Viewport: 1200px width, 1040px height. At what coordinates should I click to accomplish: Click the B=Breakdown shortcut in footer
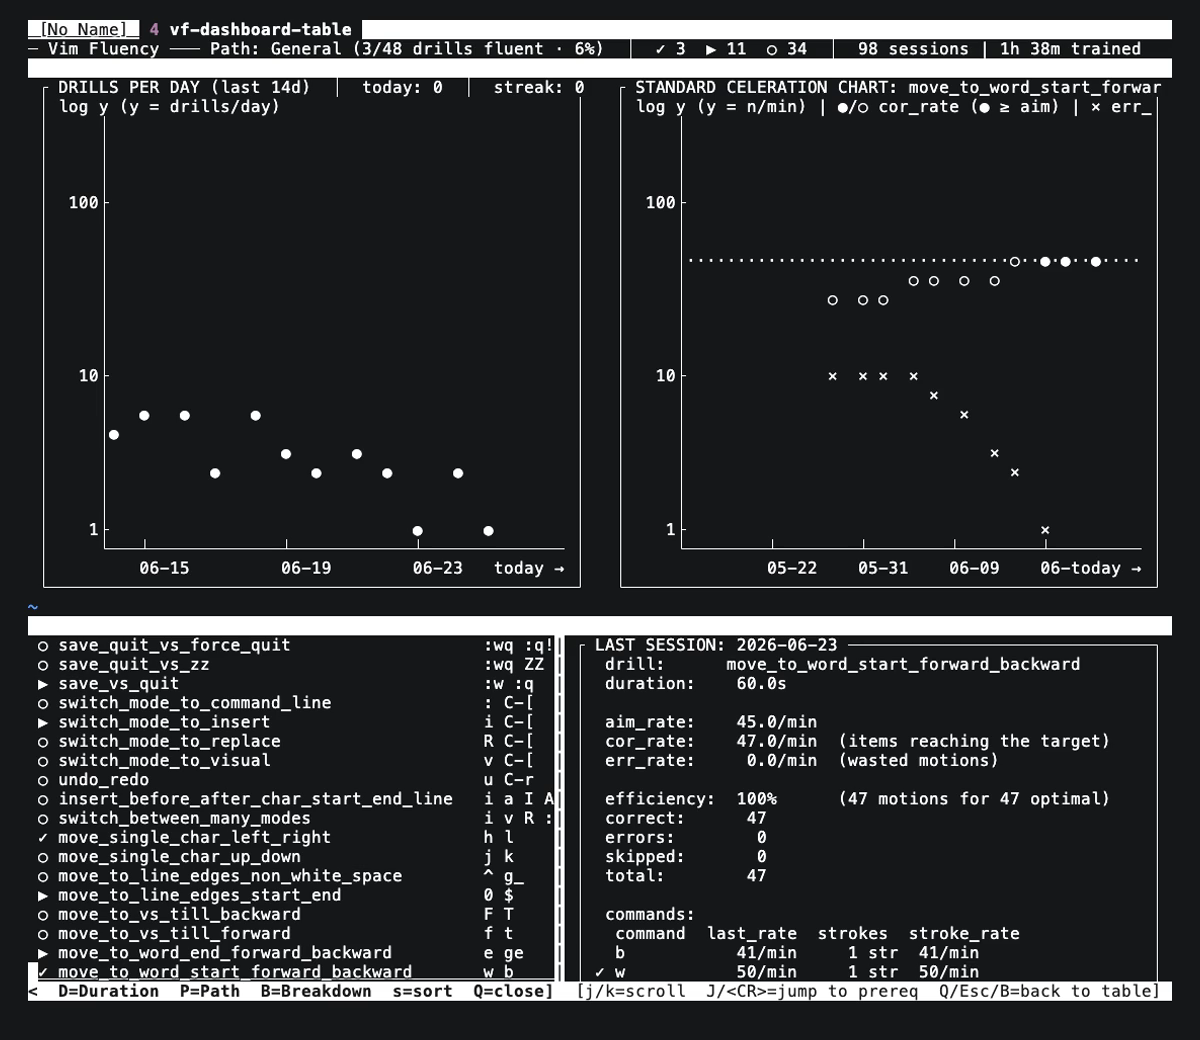pos(316,991)
